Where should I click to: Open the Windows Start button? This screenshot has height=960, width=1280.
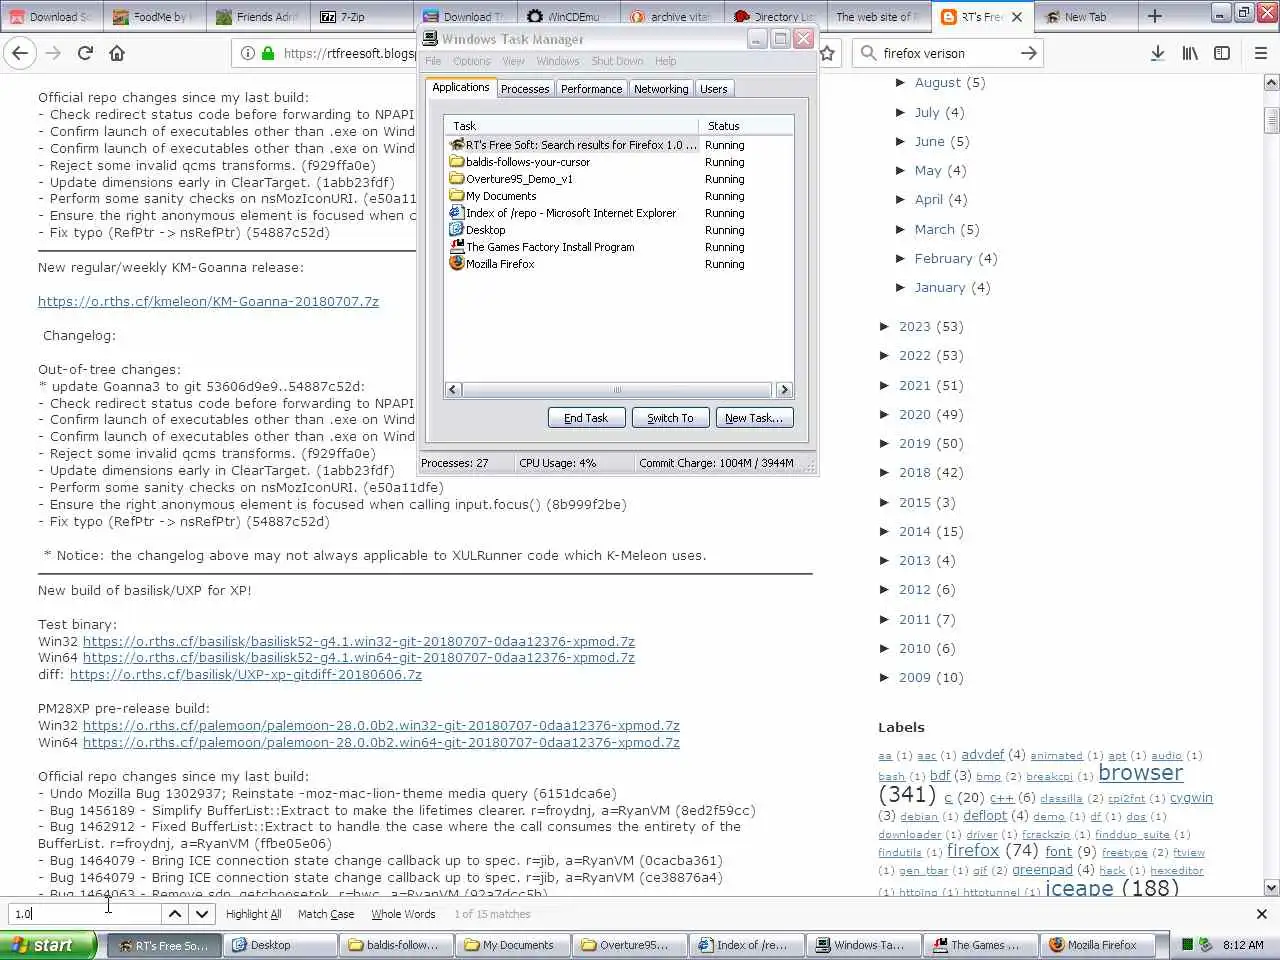tap(48, 945)
